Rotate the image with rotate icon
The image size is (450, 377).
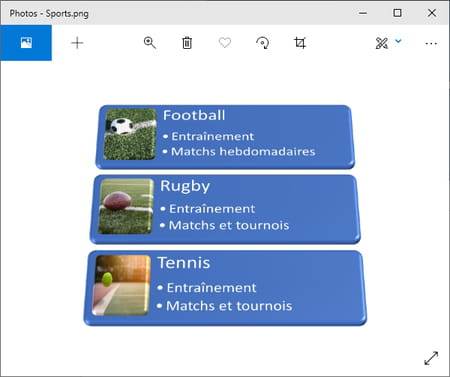coord(262,43)
